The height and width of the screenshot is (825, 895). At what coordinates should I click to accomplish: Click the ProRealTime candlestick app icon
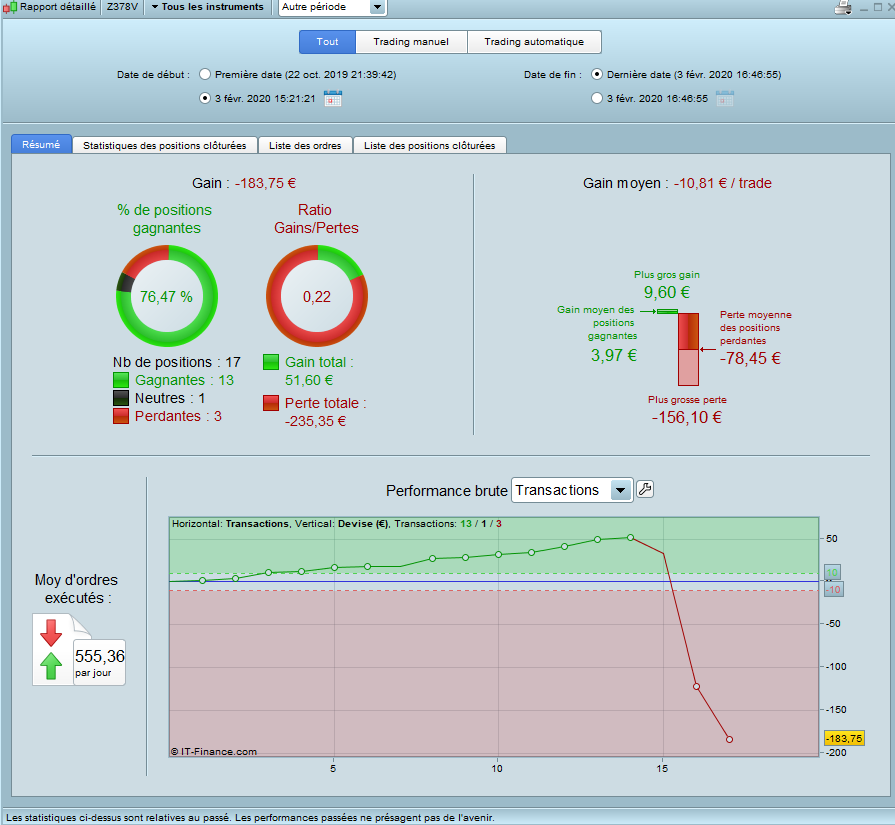coord(10,7)
